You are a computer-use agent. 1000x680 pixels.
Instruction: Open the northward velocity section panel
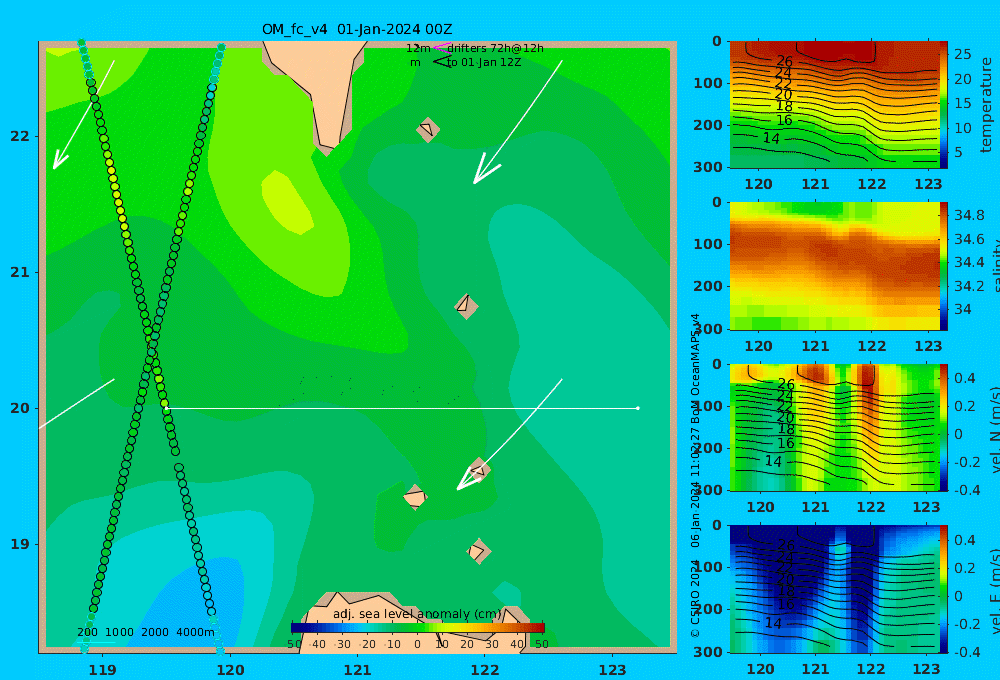click(834, 427)
